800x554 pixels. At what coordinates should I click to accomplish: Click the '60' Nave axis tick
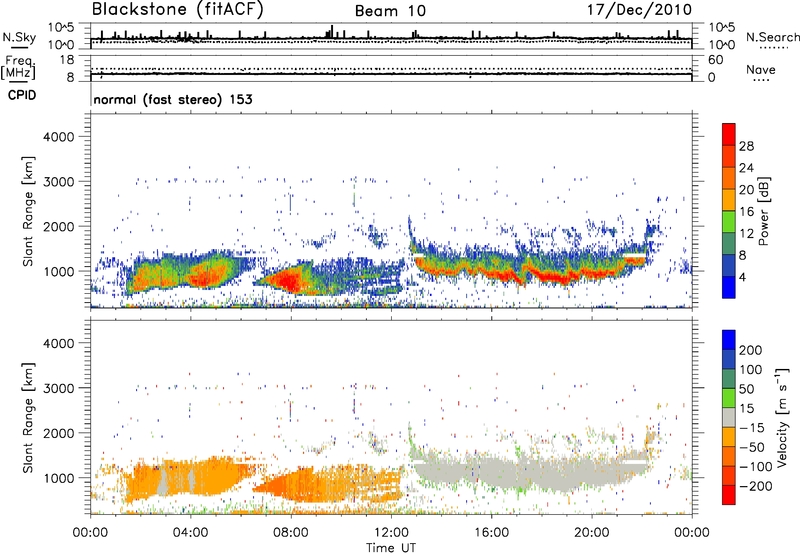[716, 60]
